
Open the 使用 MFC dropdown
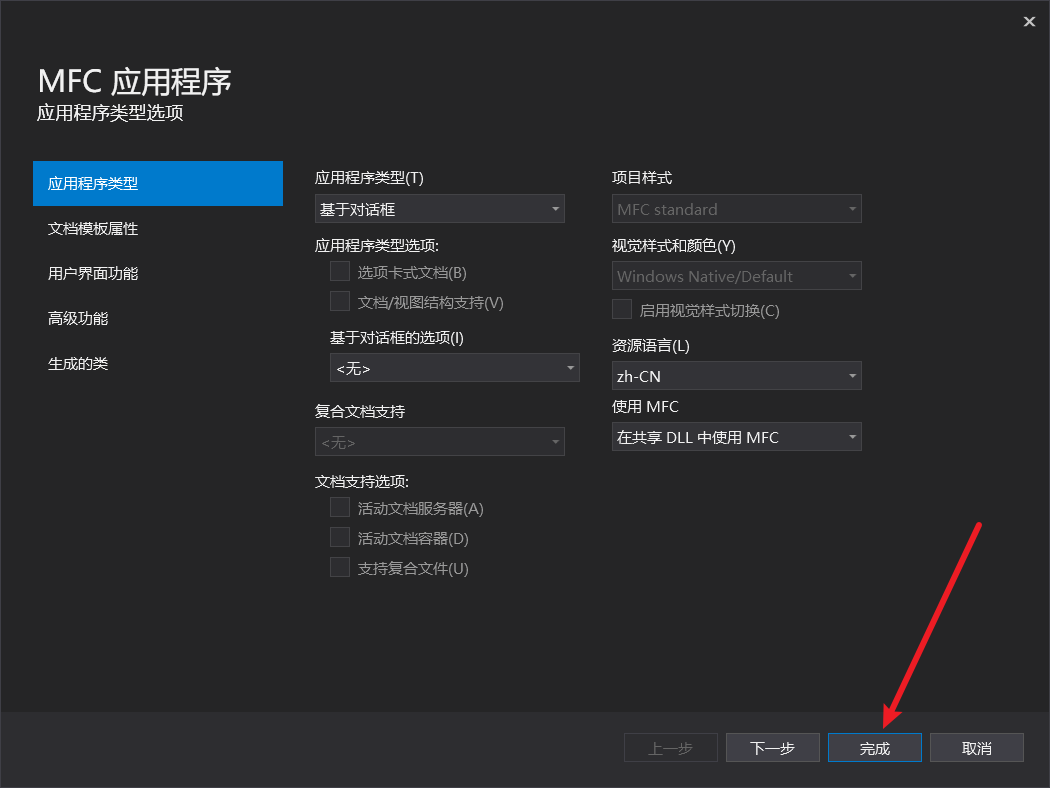[x=736, y=436]
